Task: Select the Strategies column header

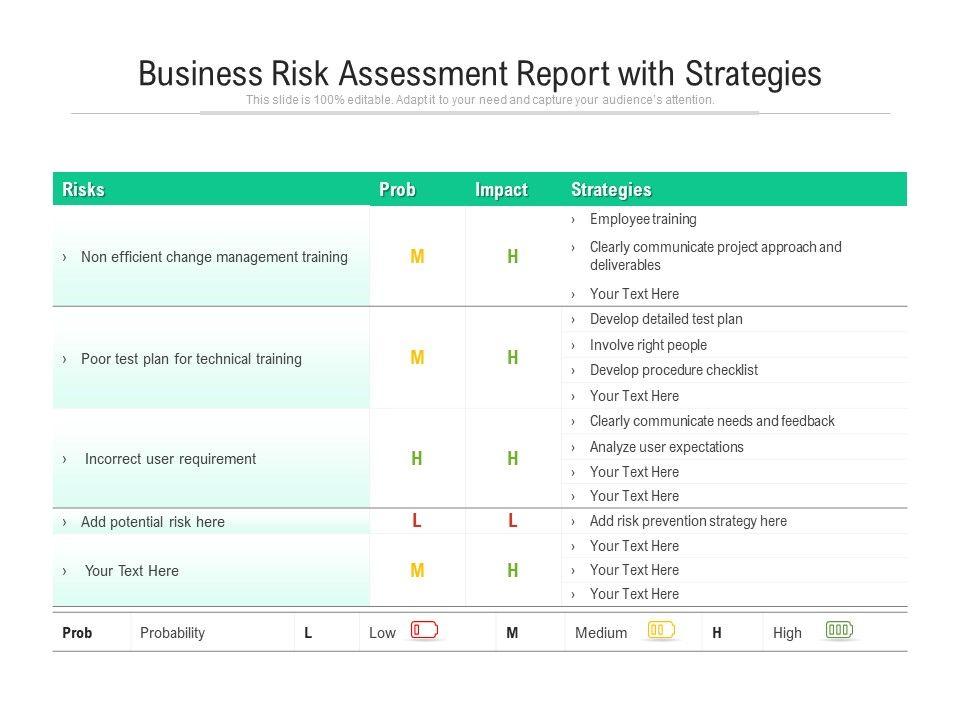Action: pyautogui.click(x=611, y=190)
